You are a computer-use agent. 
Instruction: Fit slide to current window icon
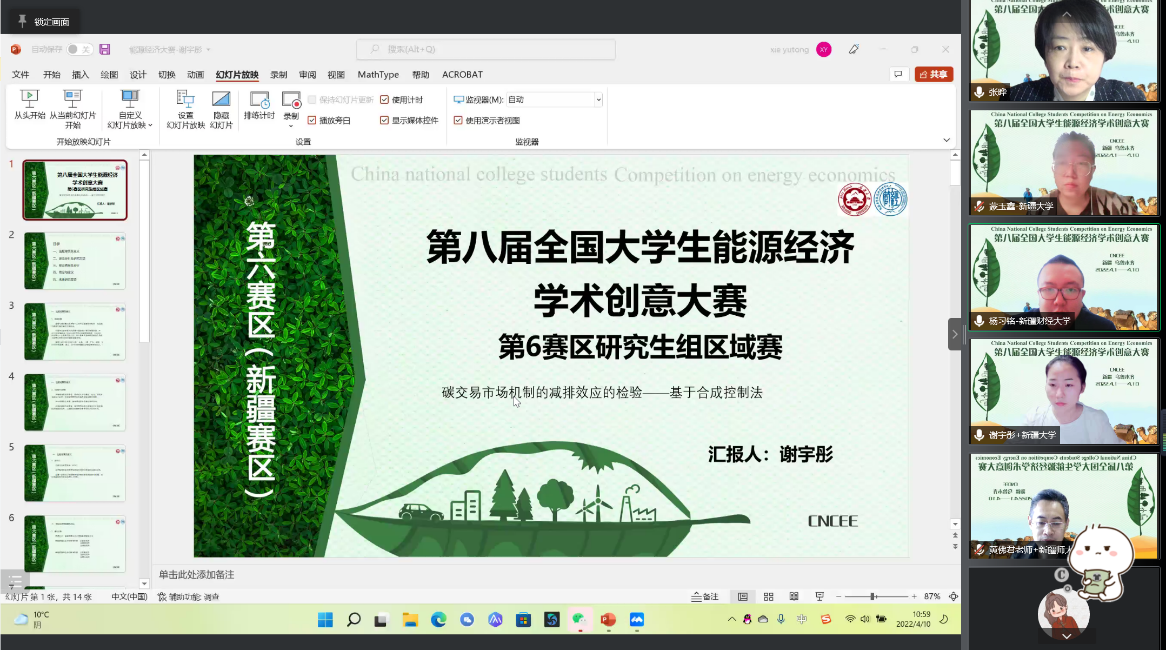[953, 596]
